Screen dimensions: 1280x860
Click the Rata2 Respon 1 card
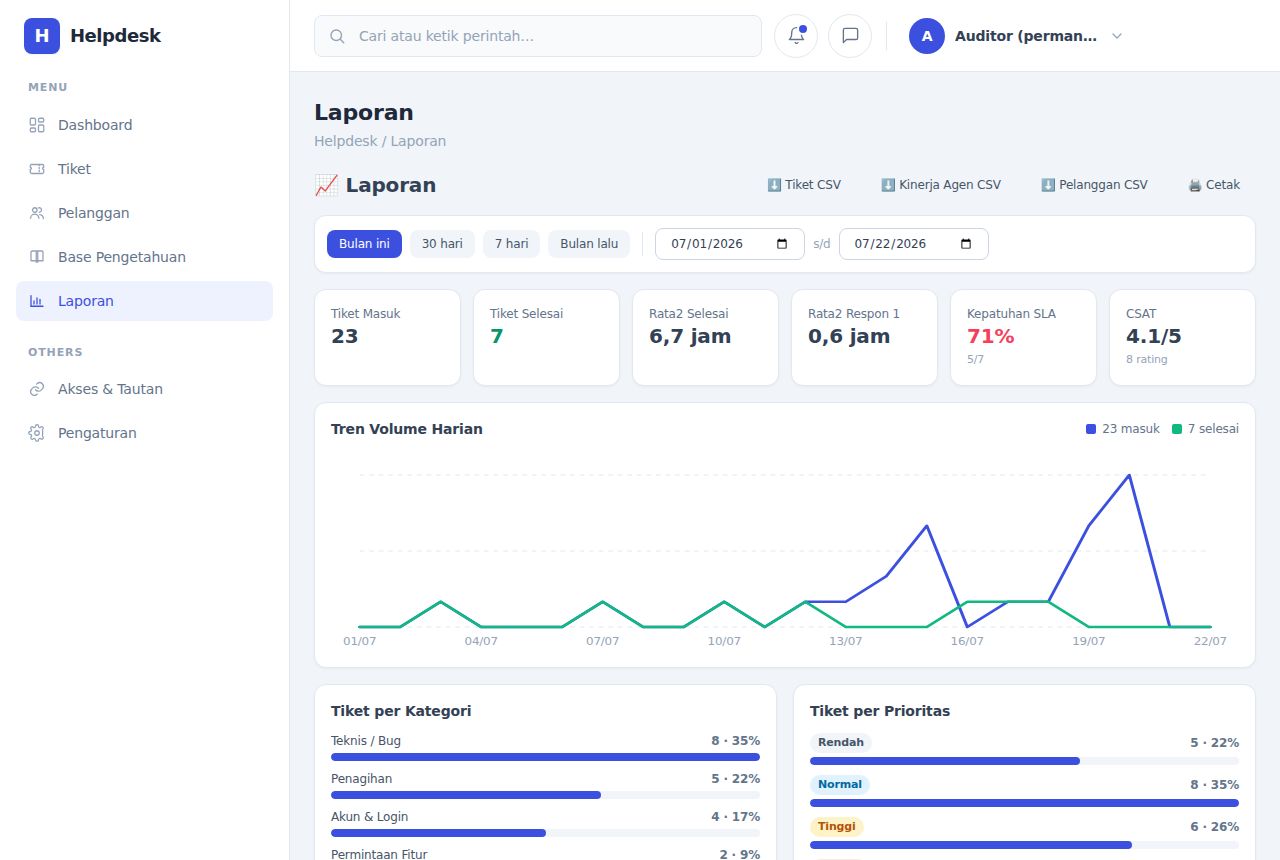pos(865,338)
